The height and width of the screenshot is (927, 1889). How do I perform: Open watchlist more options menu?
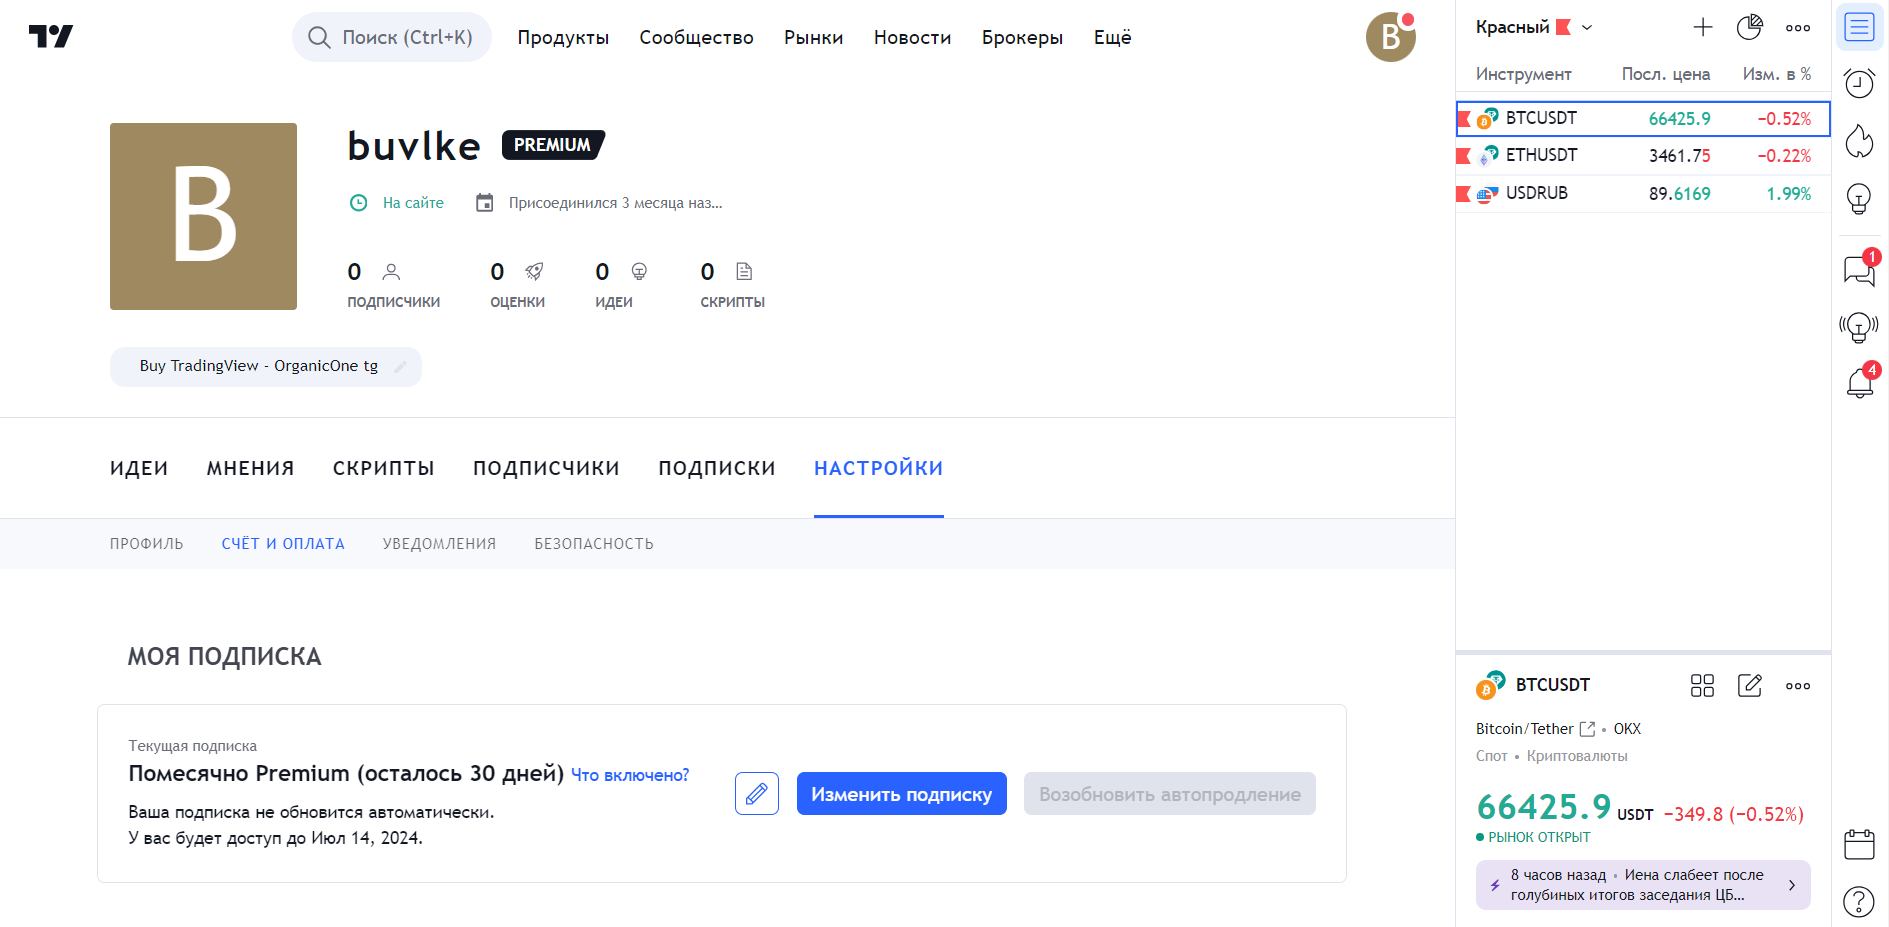[x=1798, y=28]
